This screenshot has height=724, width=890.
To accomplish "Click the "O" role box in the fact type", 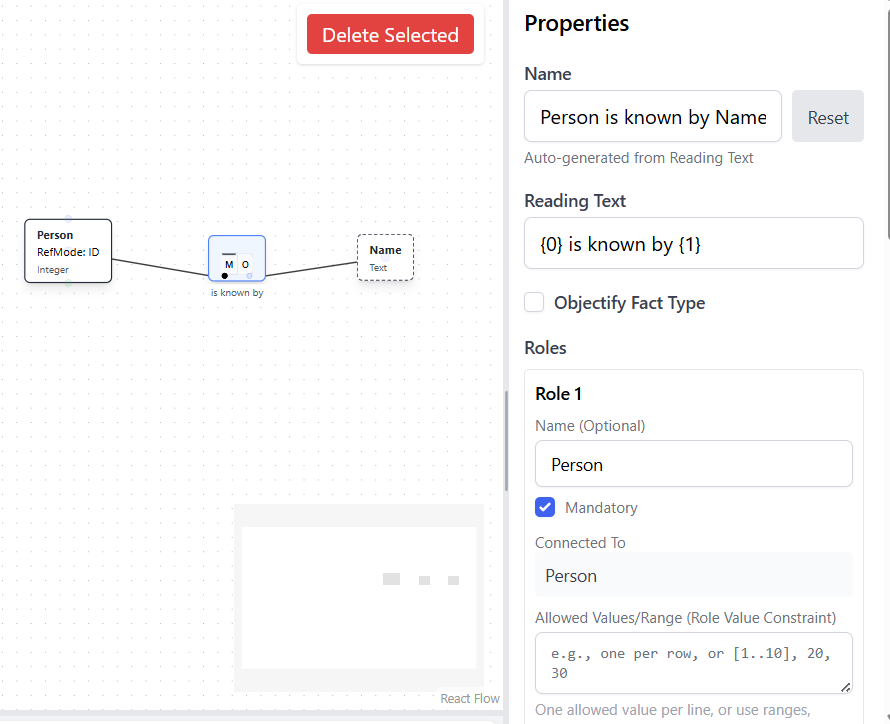I will (245, 264).
